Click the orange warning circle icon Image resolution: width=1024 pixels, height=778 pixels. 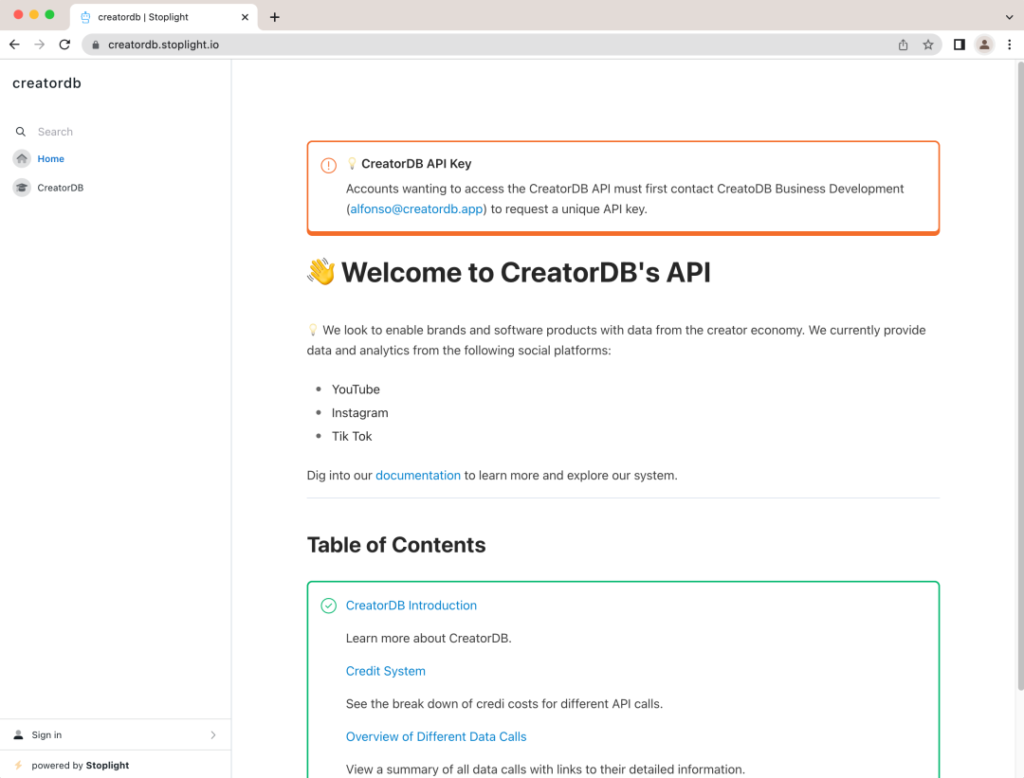pyautogui.click(x=328, y=165)
